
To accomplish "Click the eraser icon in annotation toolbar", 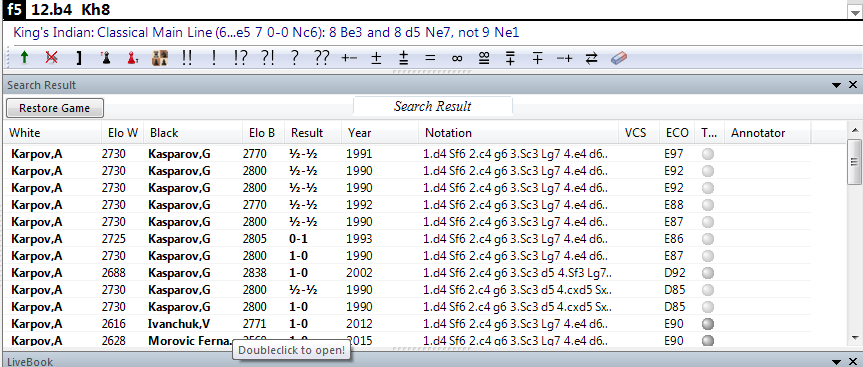I will (x=619, y=58).
